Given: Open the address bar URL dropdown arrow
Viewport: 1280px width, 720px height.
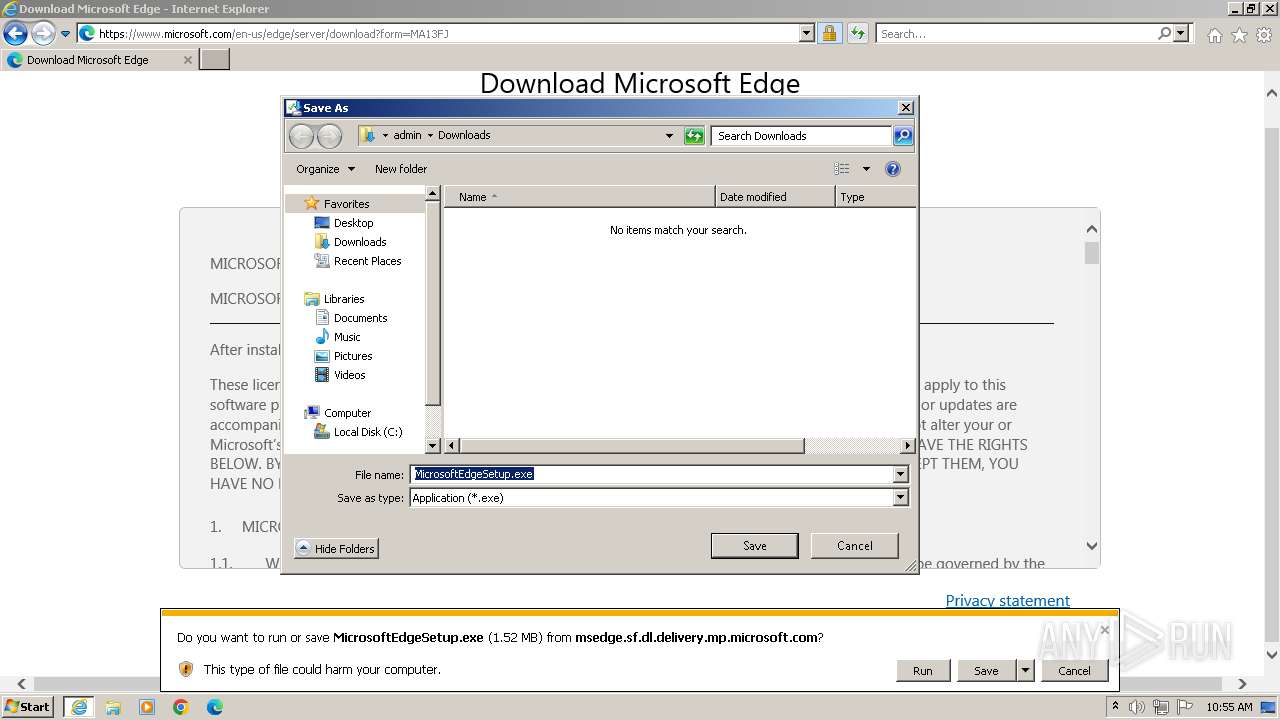Looking at the screenshot, I should click(807, 33).
